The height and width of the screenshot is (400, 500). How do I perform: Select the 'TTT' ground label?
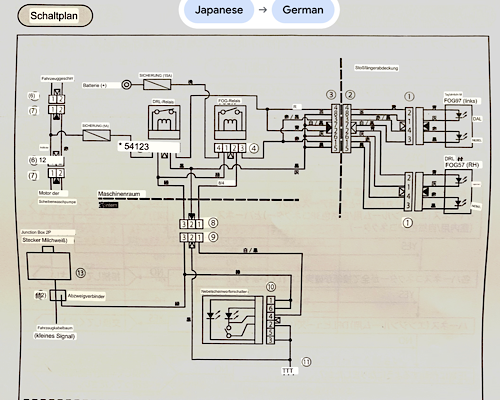(x=288, y=371)
